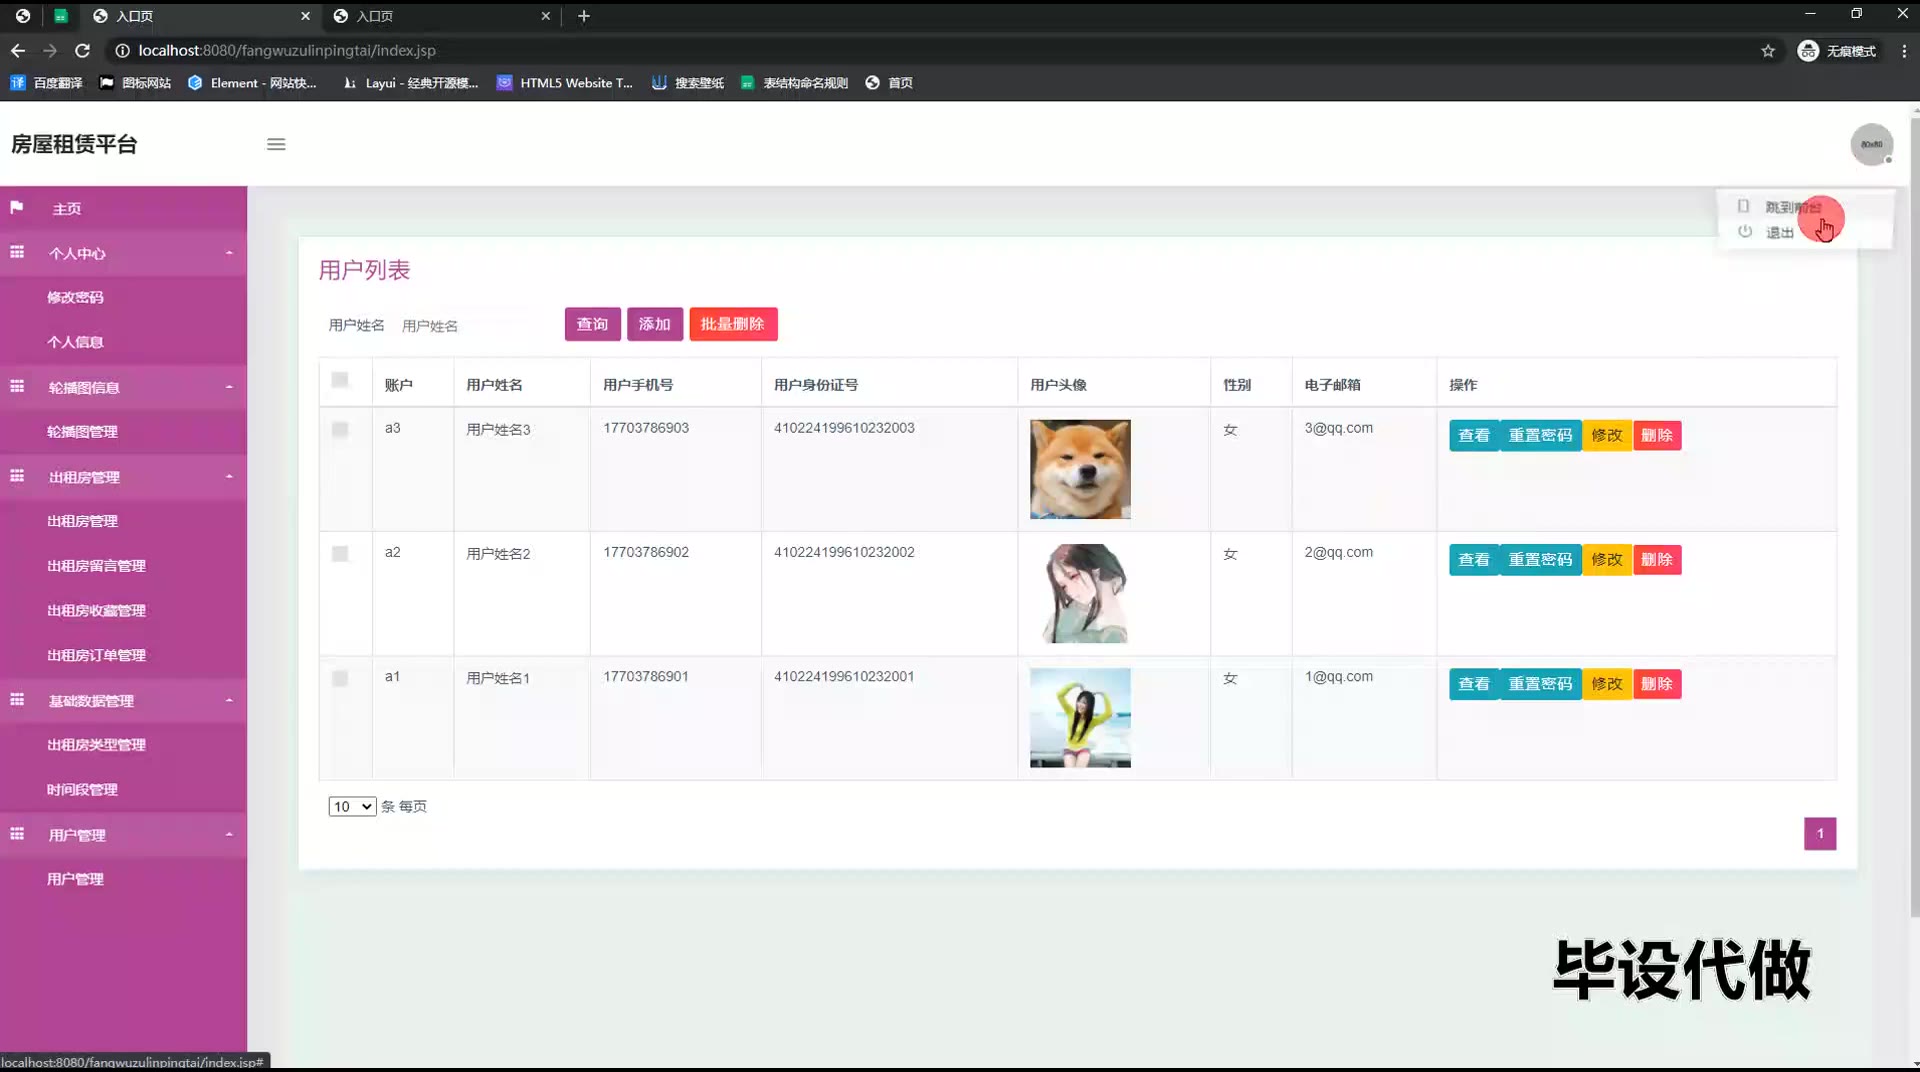Click 重置密码 for account a1

1540,684
